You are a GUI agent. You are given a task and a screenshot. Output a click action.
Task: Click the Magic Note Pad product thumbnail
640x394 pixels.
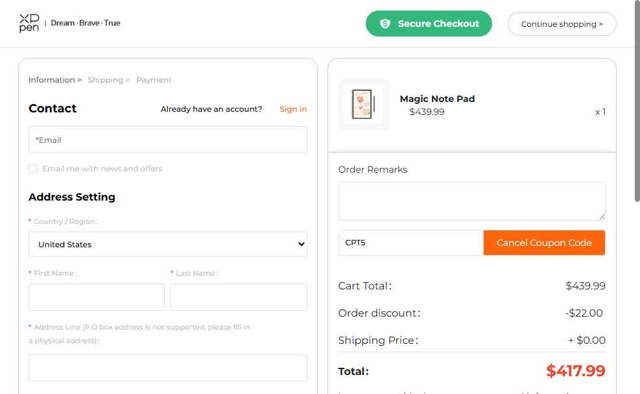click(364, 105)
